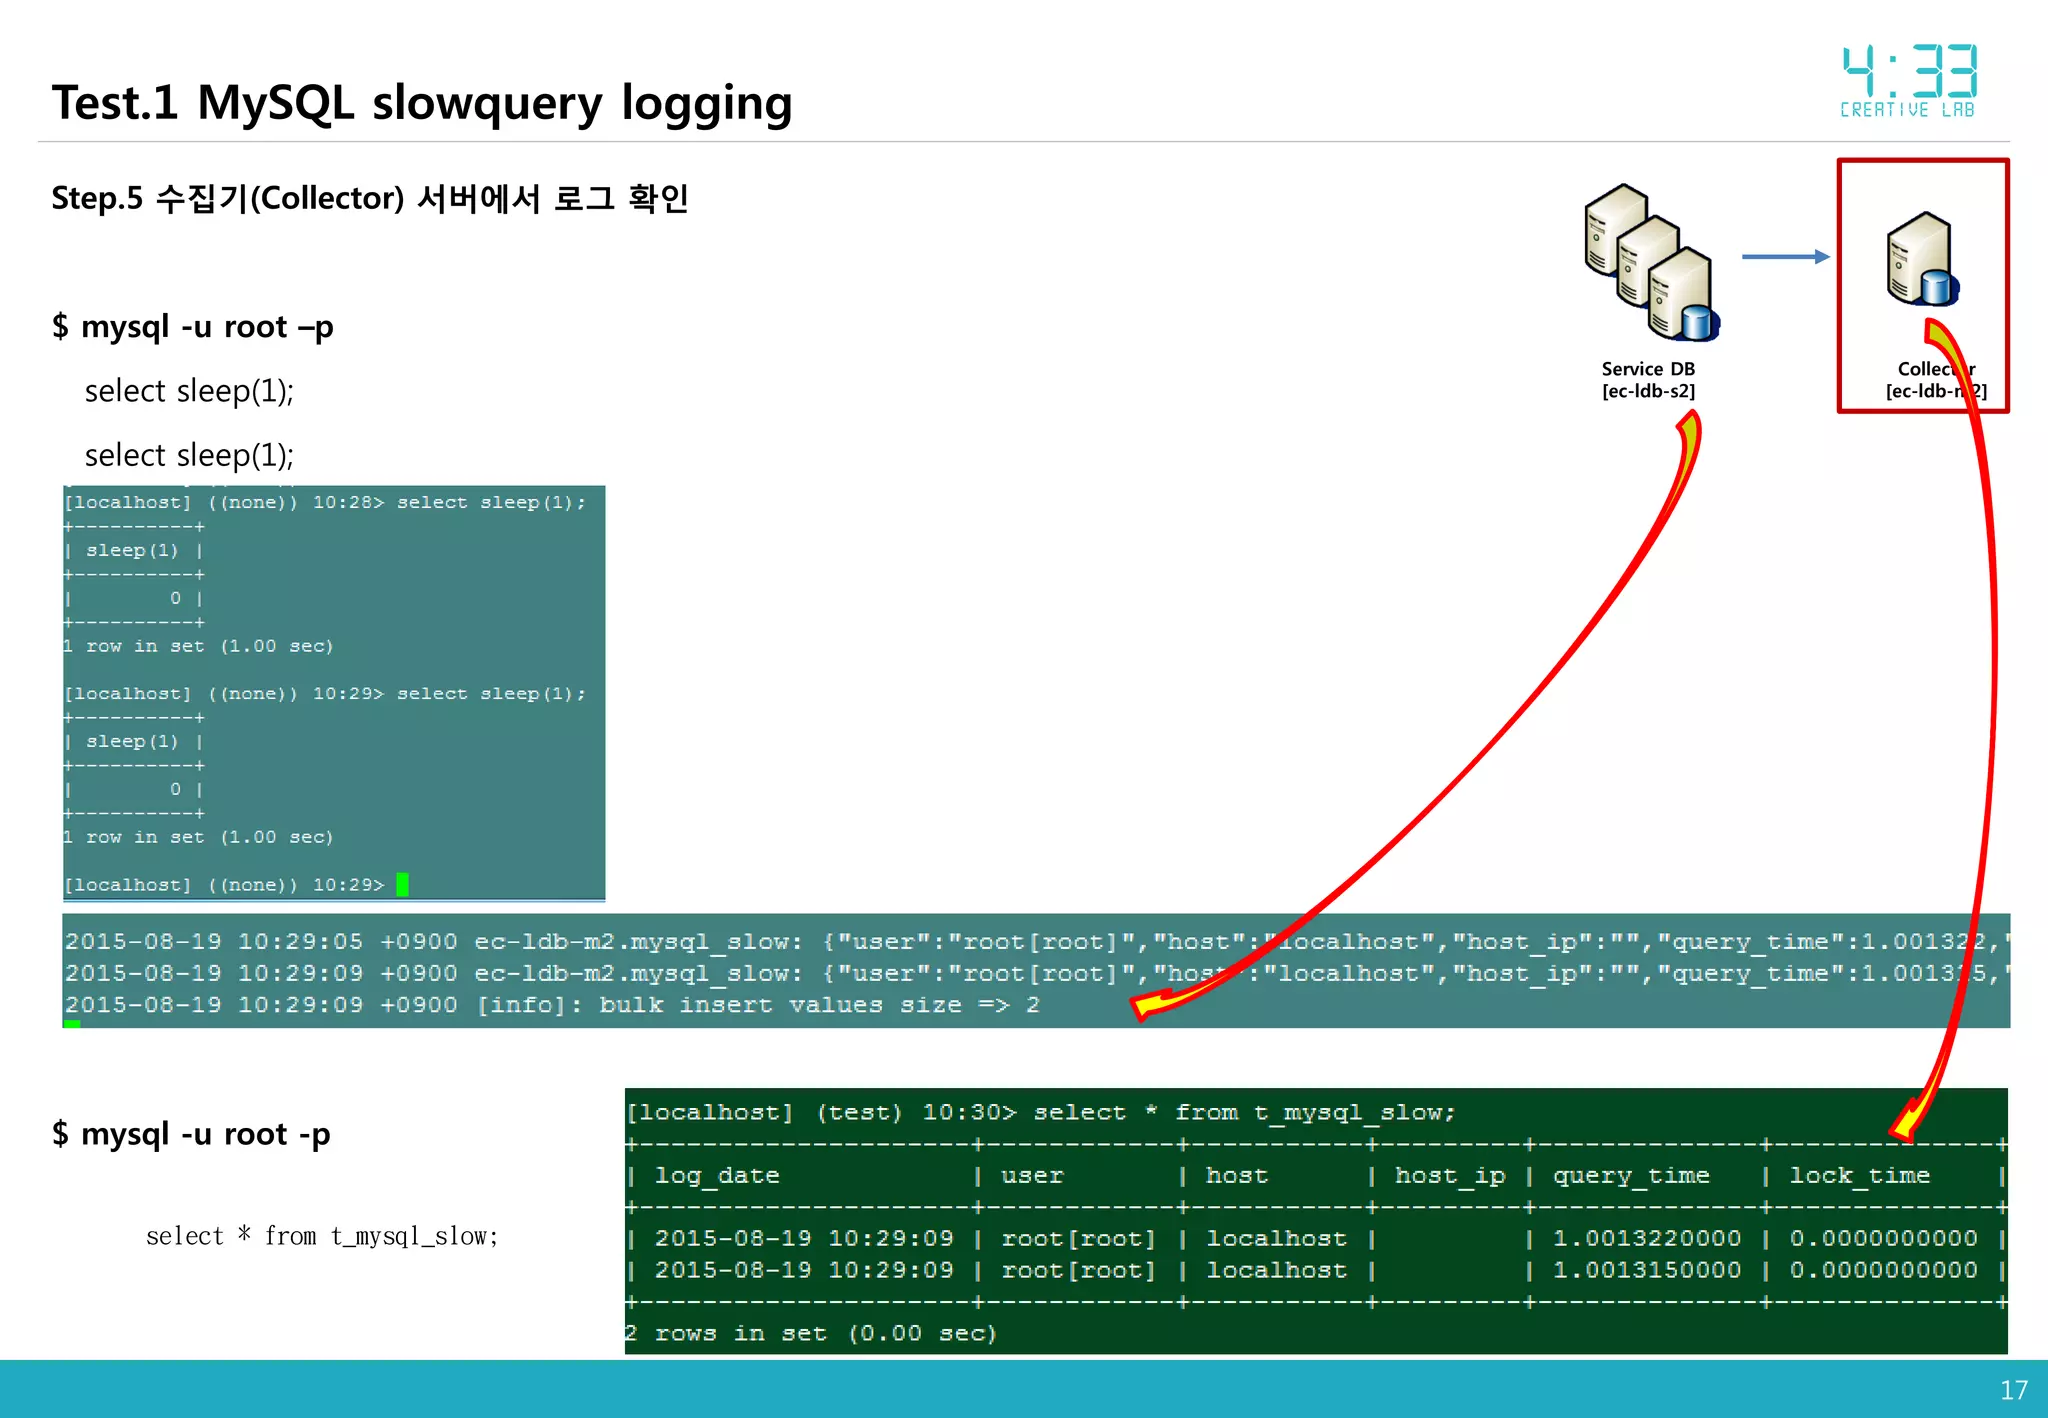Click the Collector server icon in red box
Screen dimensions: 2048x1418
point(1921,259)
